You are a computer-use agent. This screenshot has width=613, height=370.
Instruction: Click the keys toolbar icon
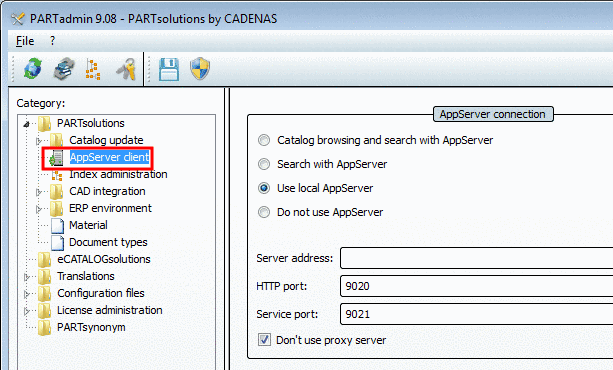[x=126, y=69]
